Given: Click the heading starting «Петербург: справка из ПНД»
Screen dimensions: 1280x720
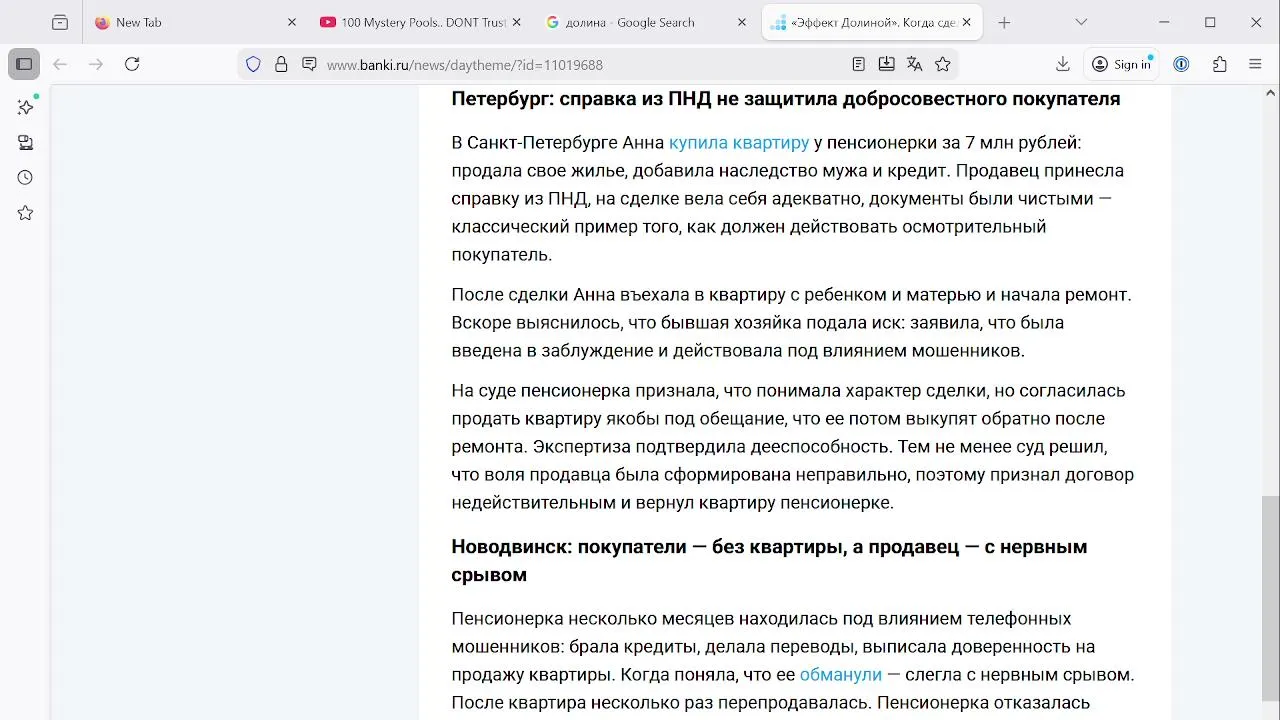Looking at the screenshot, I should [786, 98].
